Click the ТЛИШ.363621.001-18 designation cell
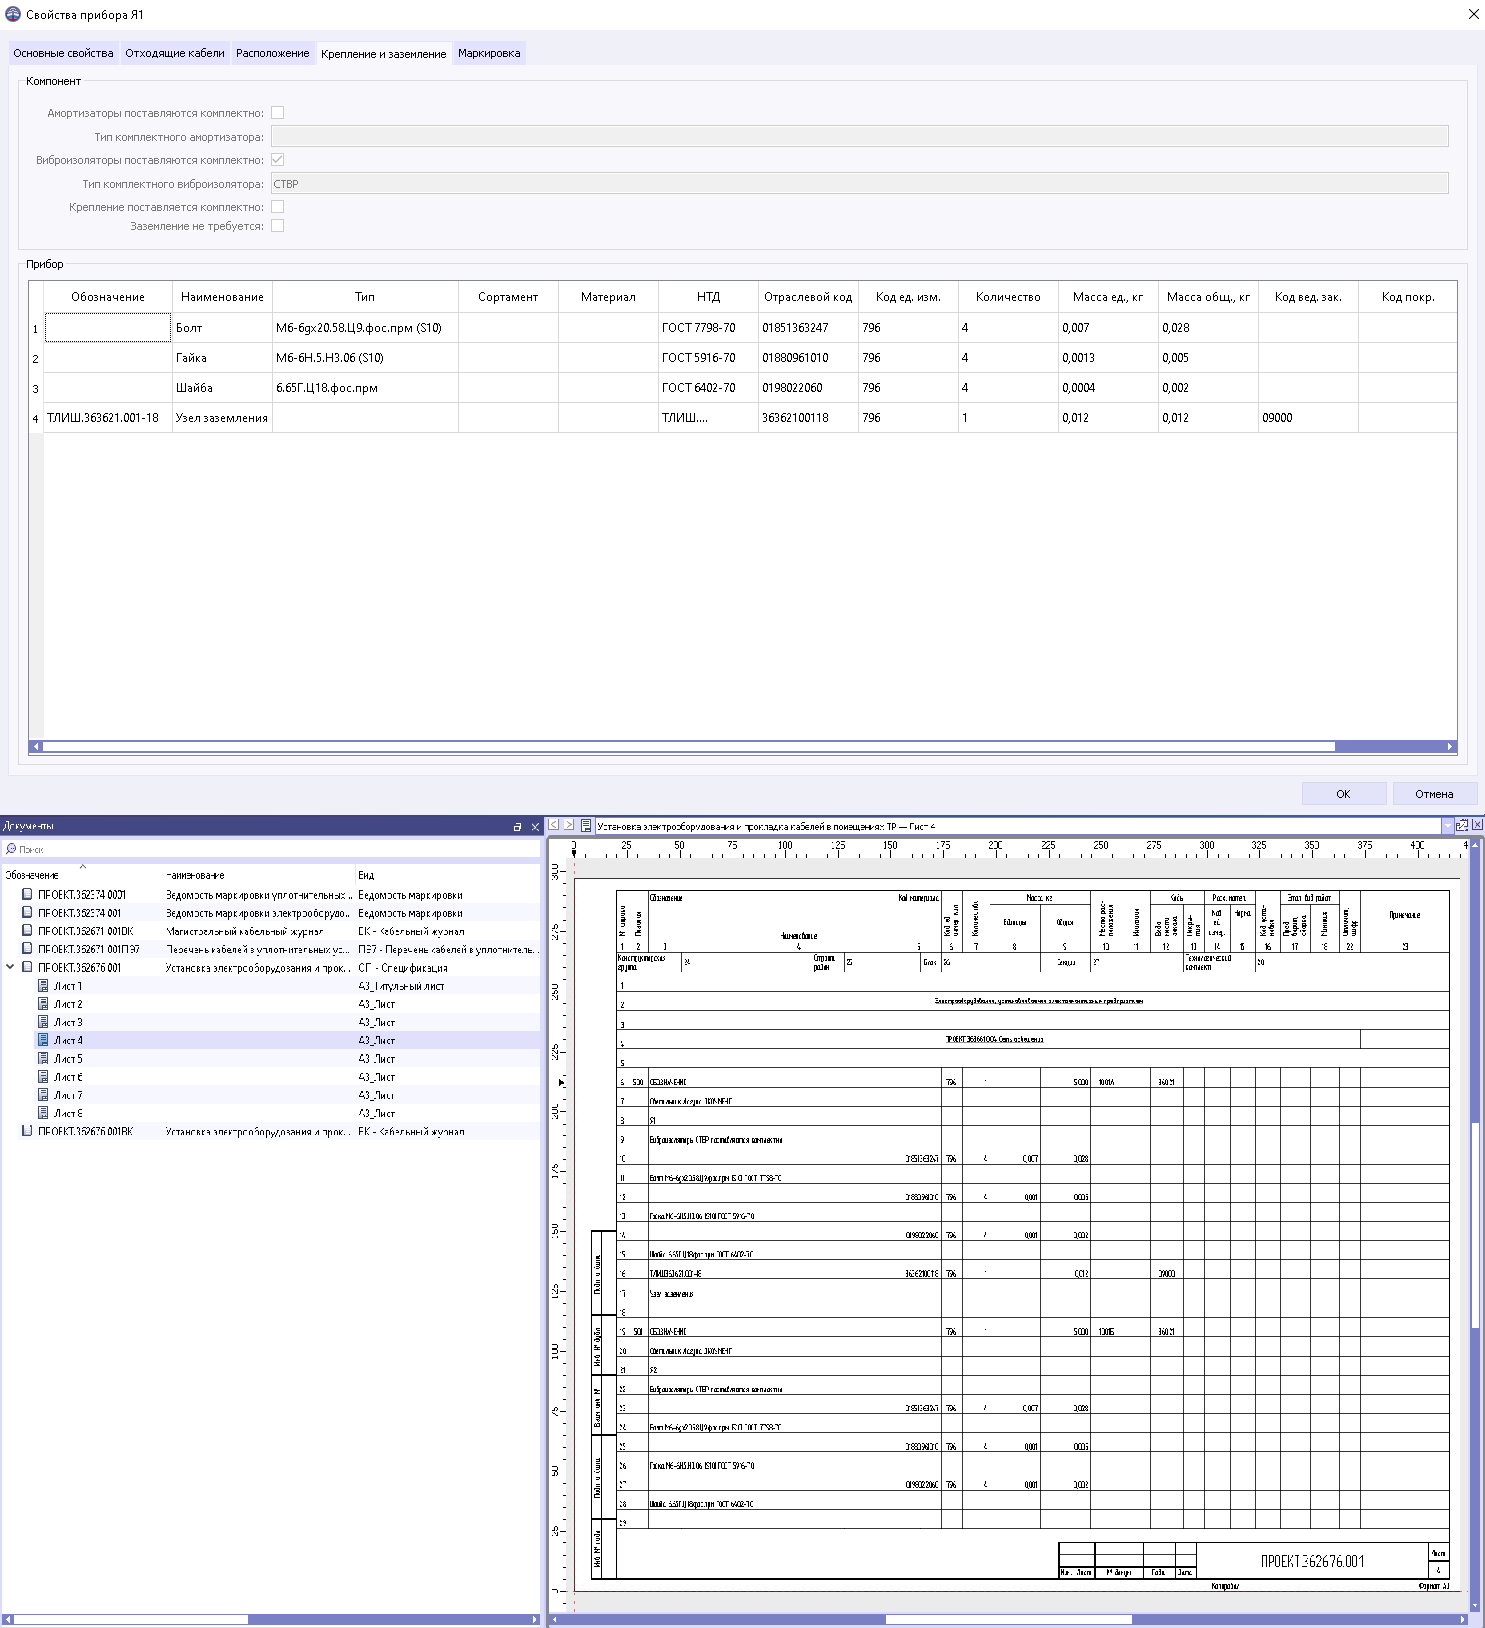 pos(108,418)
